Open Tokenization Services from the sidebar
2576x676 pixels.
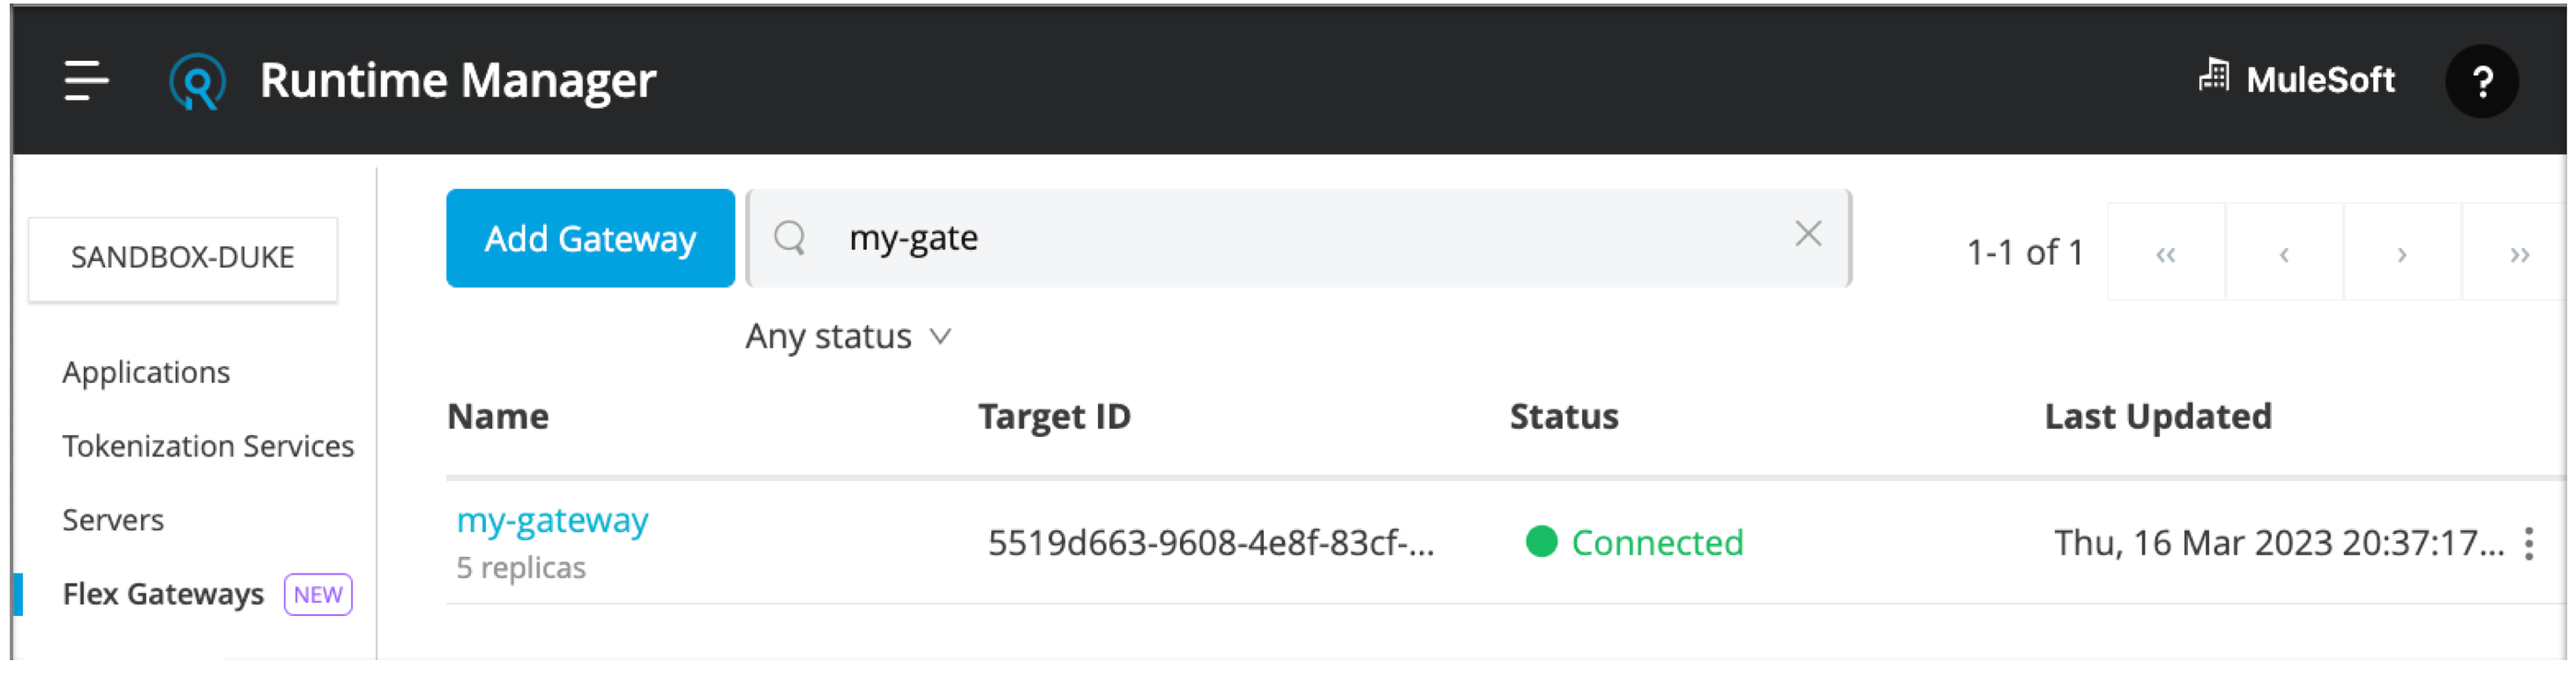click(208, 446)
